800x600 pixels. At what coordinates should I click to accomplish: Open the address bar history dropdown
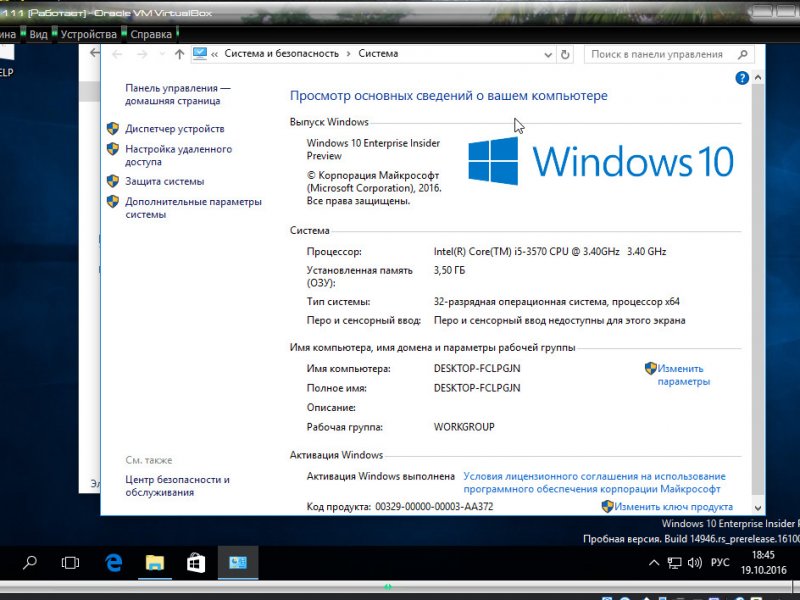click(548, 55)
